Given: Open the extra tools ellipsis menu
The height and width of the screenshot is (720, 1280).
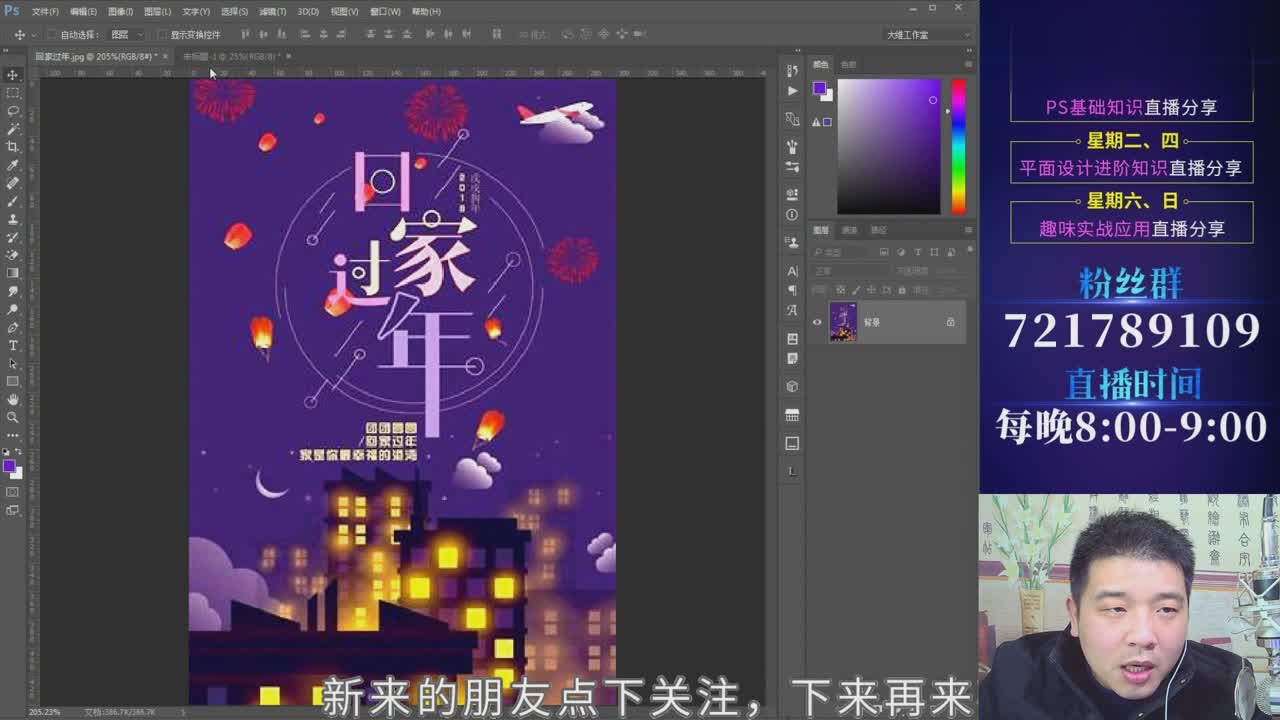Looking at the screenshot, I should [13, 435].
